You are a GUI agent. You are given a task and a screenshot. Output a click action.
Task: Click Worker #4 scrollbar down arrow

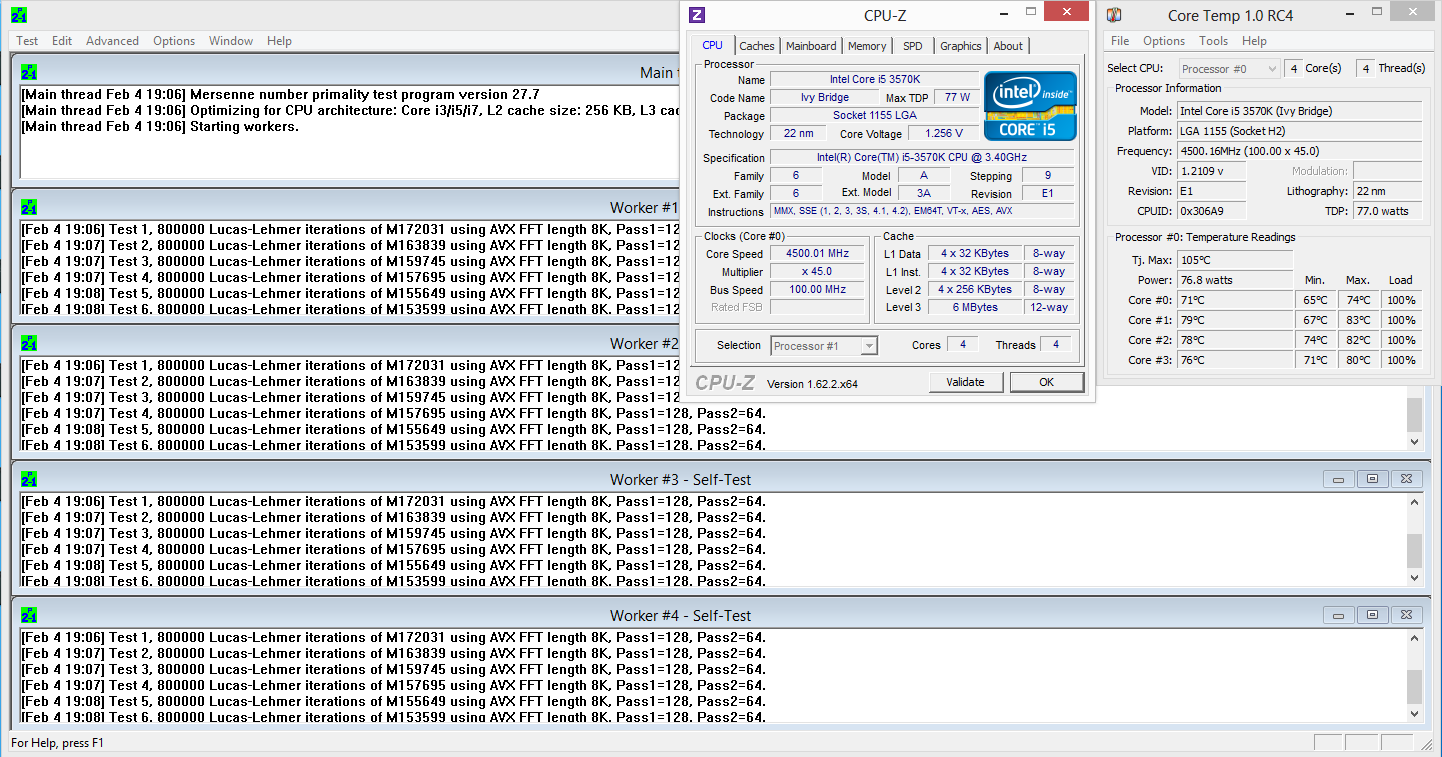click(x=1413, y=713)
